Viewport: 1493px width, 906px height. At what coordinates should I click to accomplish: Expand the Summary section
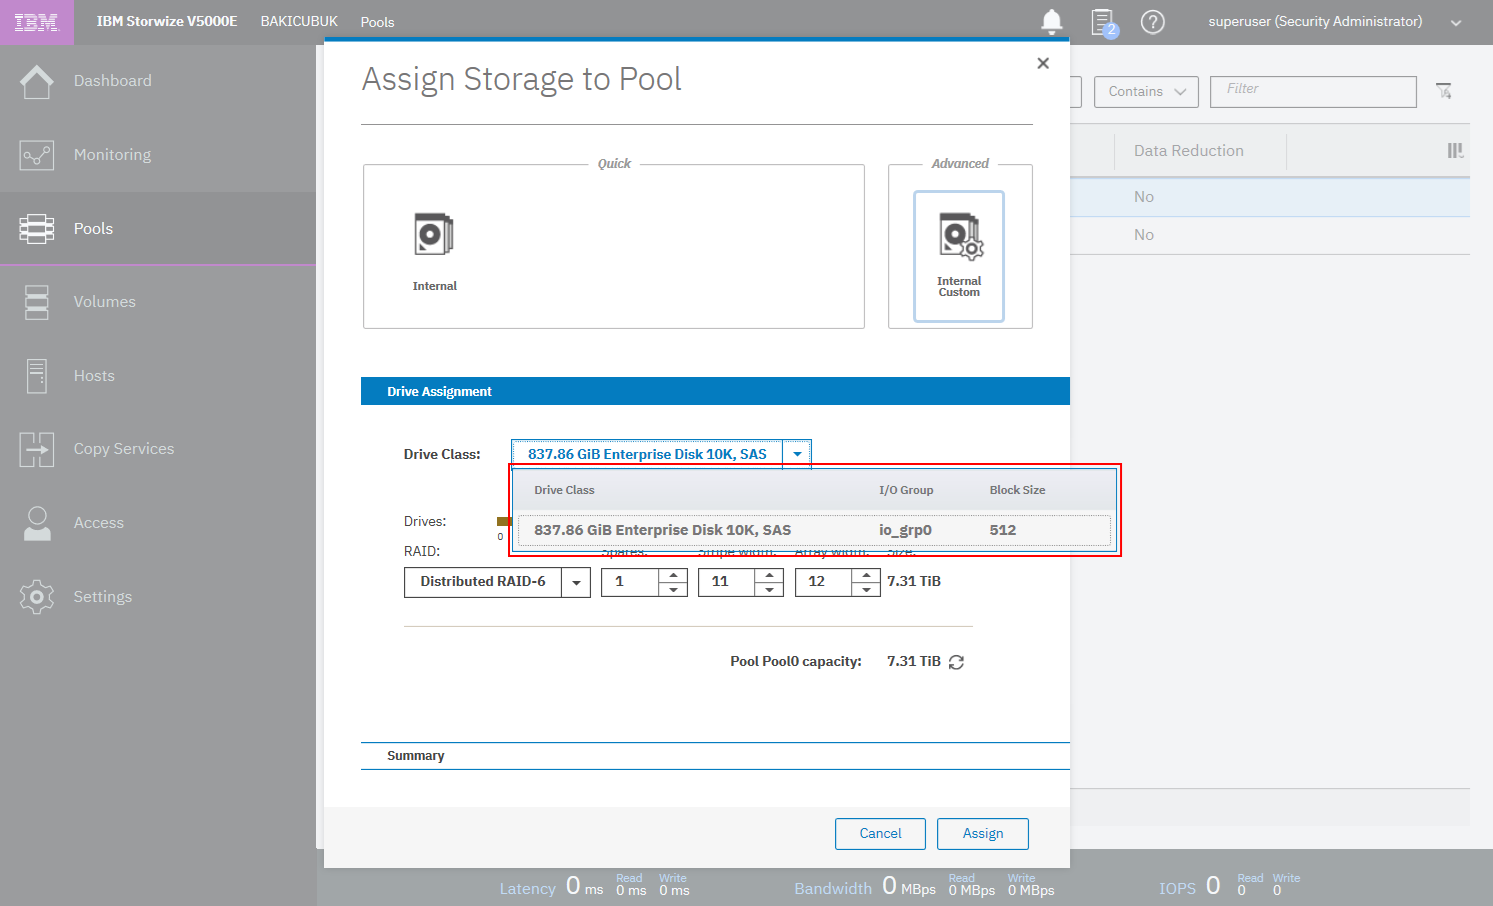(x=715, y=756)
